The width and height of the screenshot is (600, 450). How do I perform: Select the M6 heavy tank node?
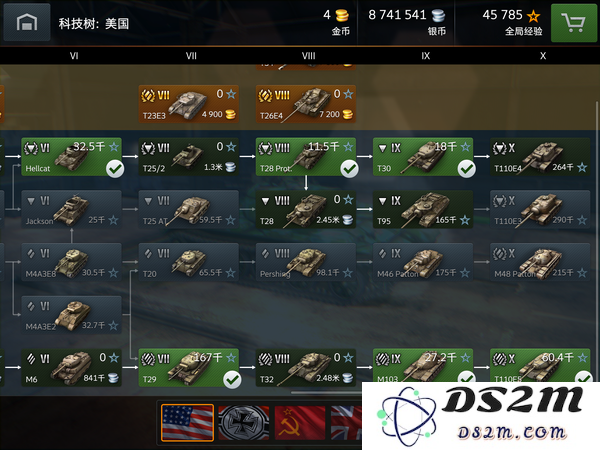tap(72, 368)
